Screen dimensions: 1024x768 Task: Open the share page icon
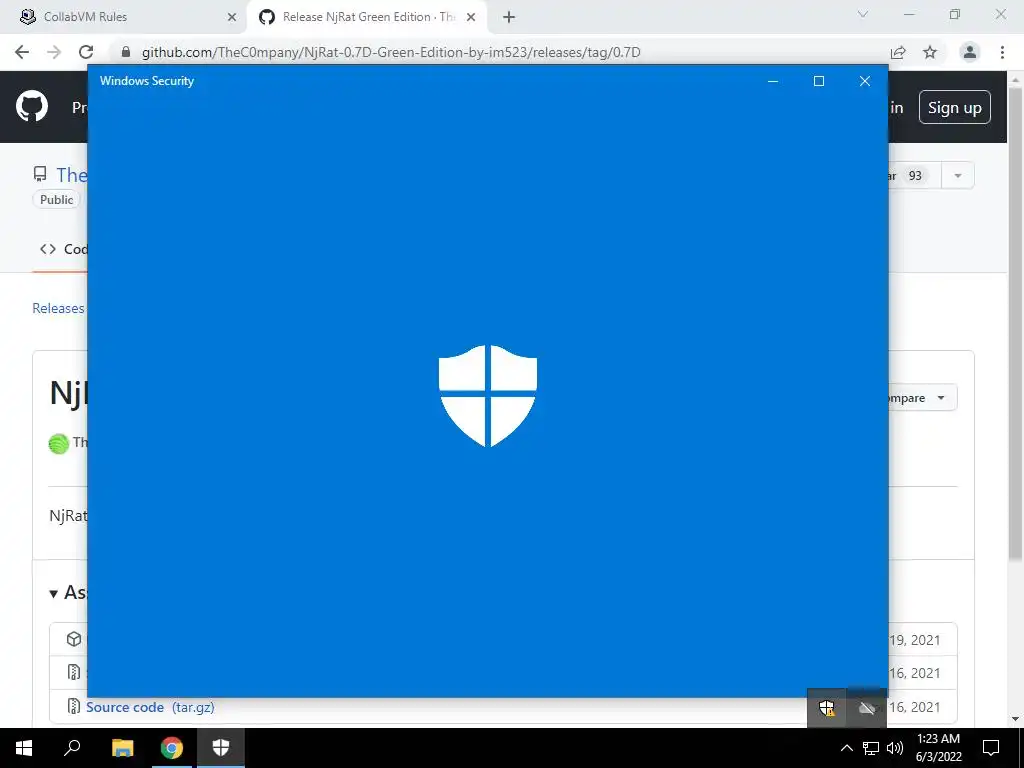tap(898, 52)
